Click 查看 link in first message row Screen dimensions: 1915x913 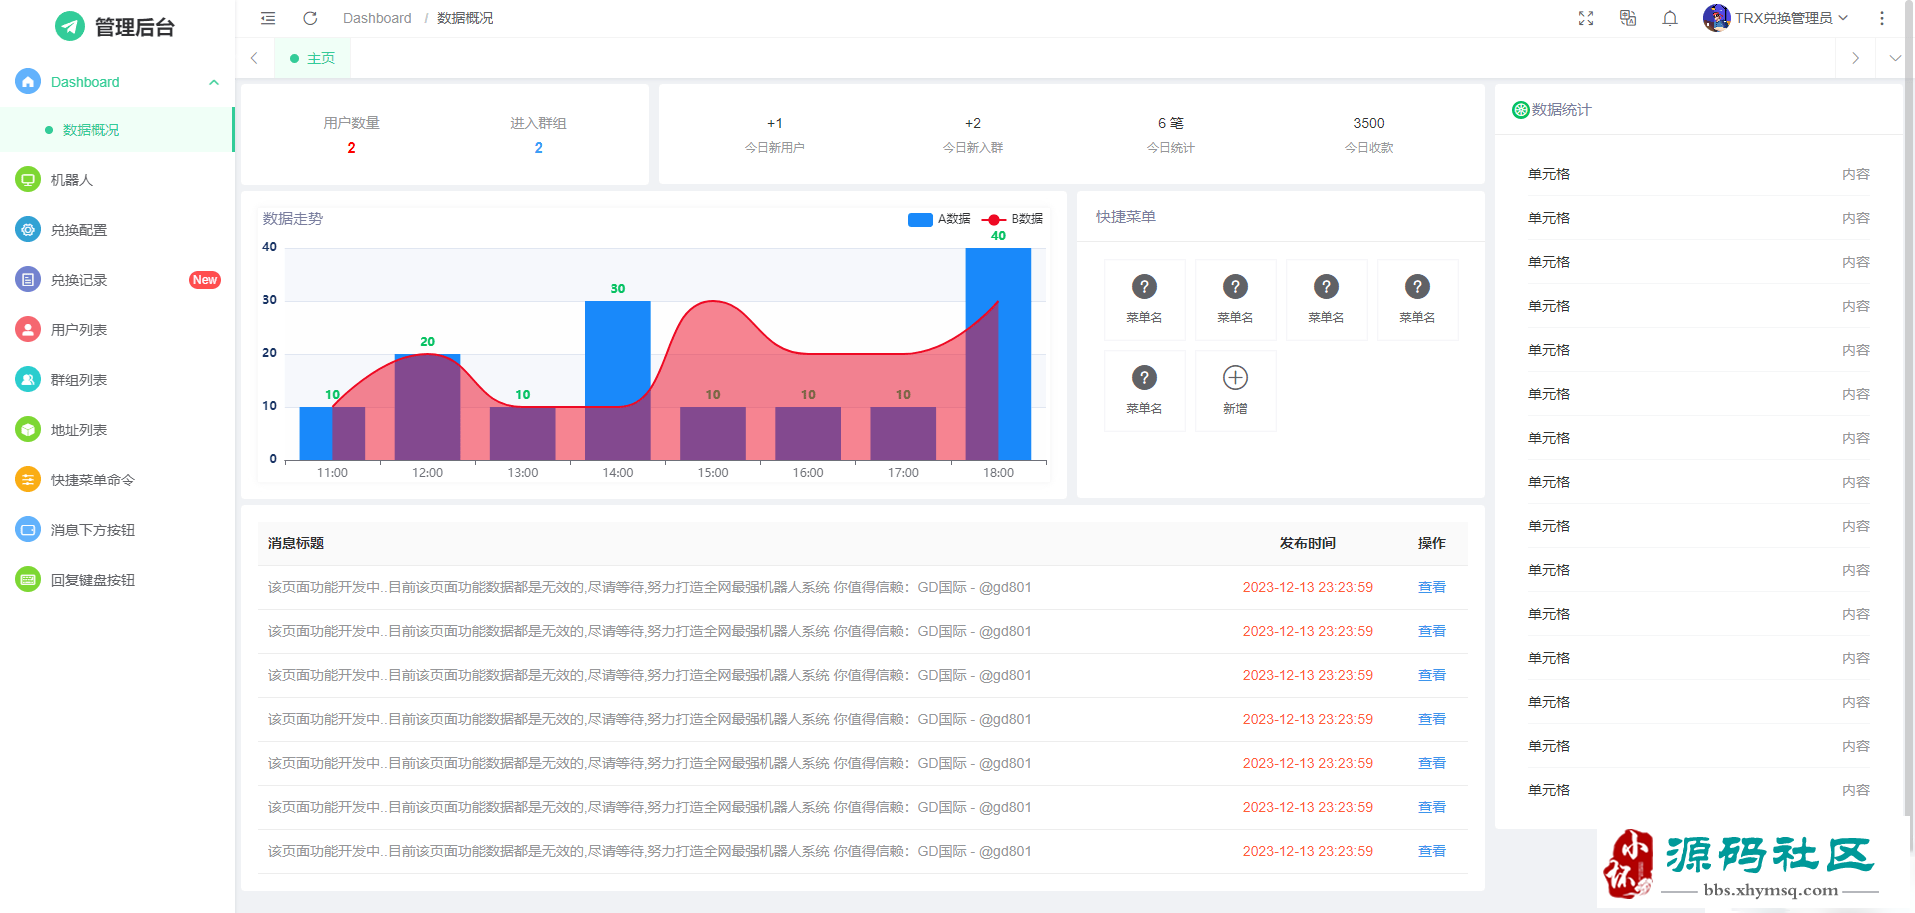1431,587
